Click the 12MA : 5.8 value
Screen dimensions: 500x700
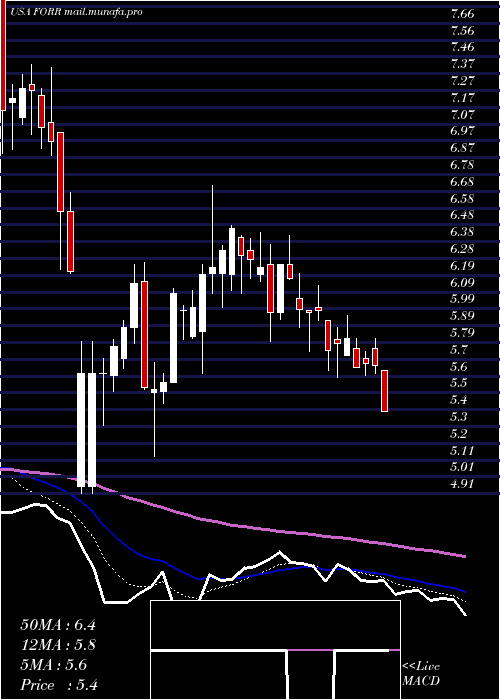pos(58,645)
